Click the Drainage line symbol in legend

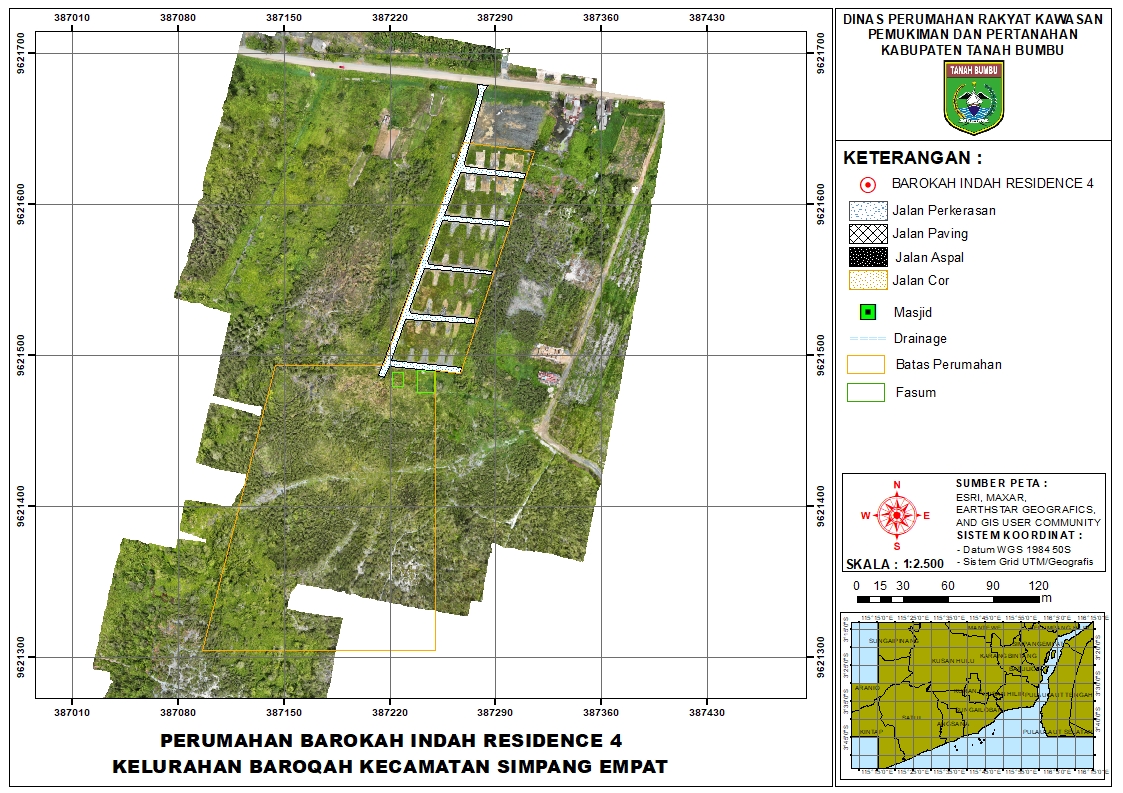867,339
